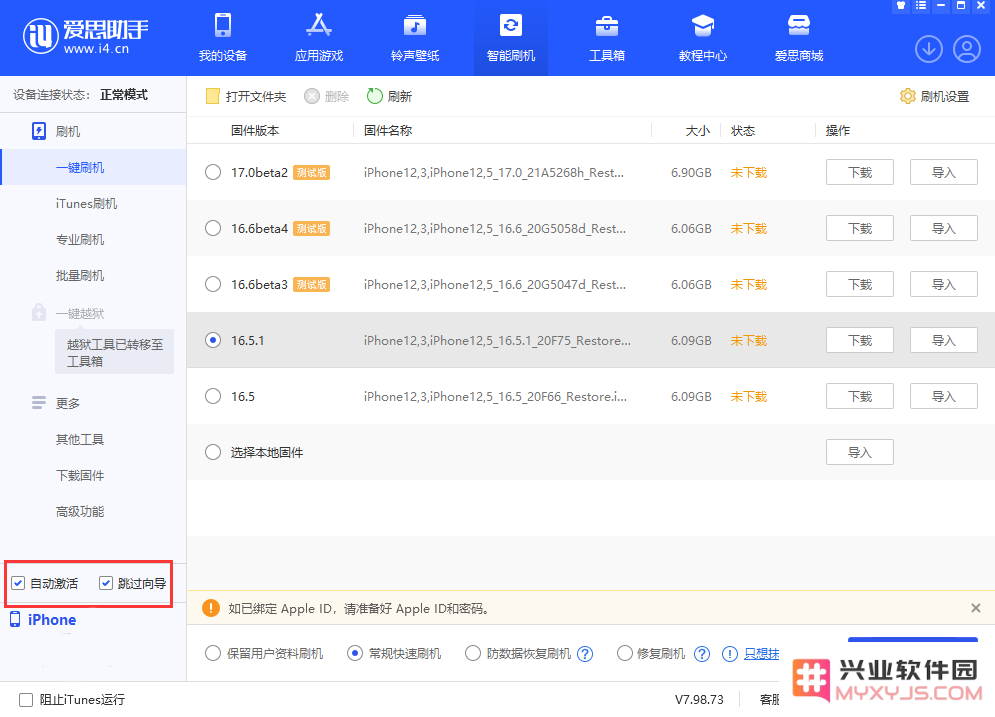Open the 工具箱 toolbox section
995x717 pixels.
[607, 38]
